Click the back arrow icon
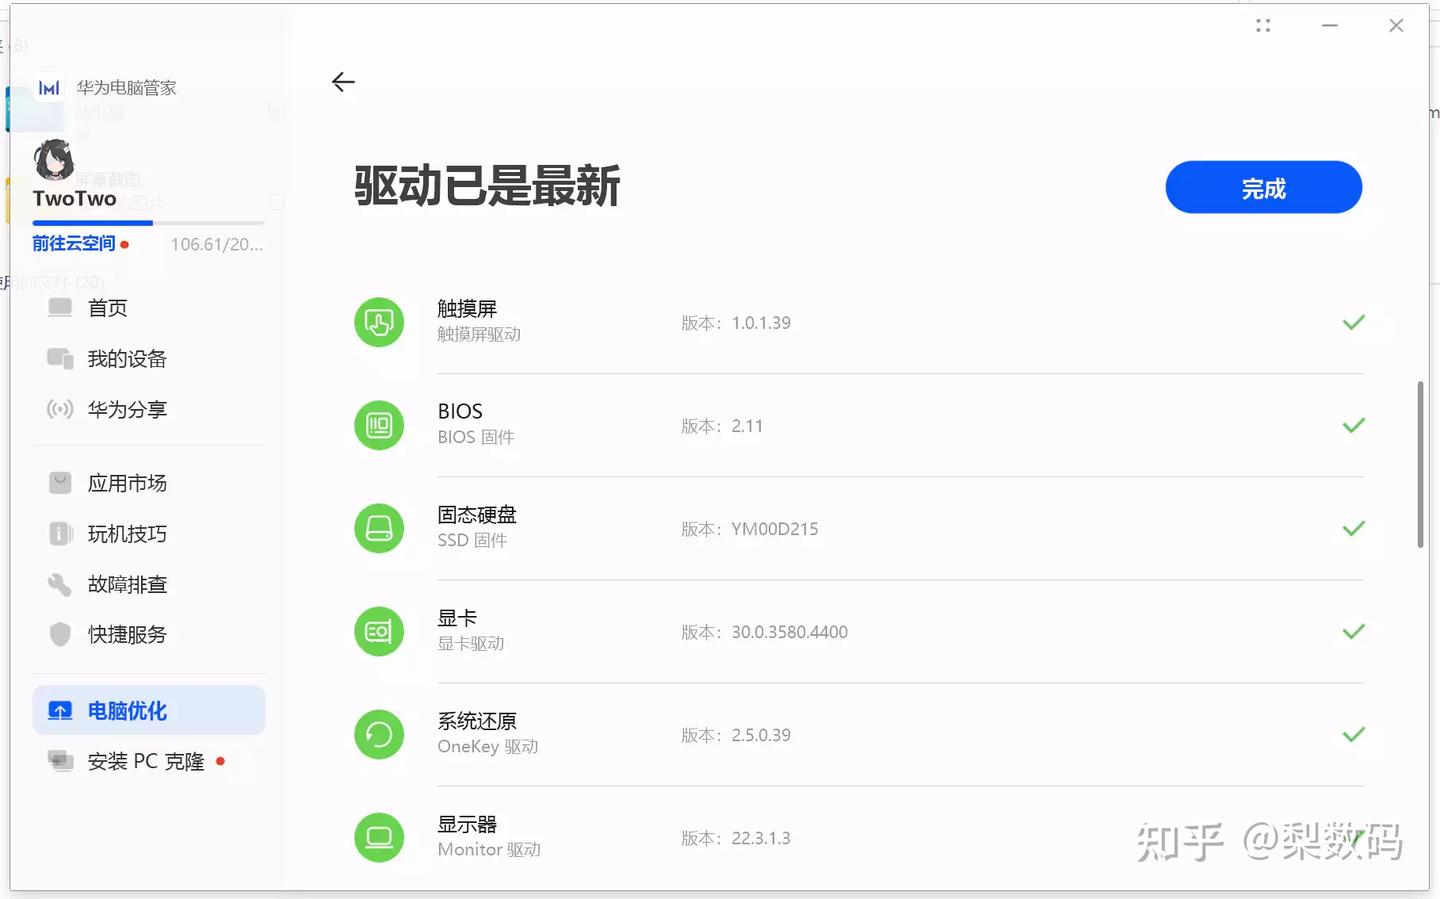1440x899 pixels. click(343, 82)
